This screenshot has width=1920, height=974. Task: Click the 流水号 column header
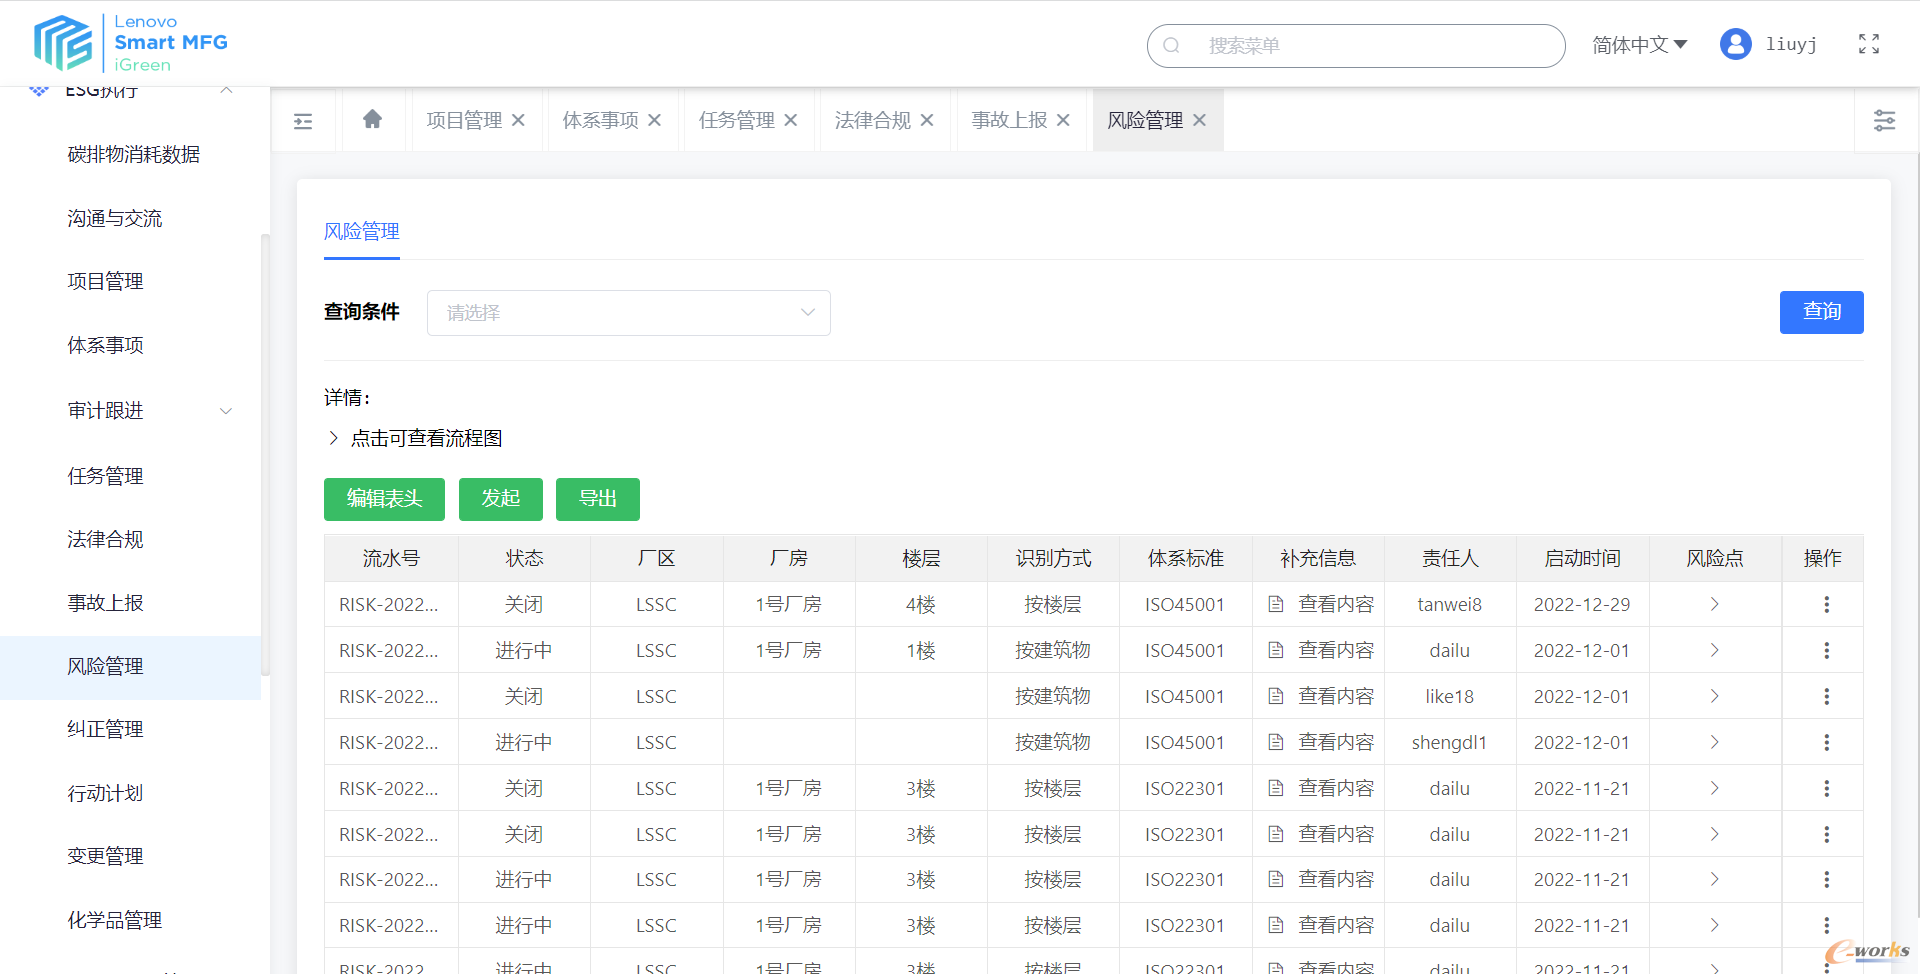391,559
